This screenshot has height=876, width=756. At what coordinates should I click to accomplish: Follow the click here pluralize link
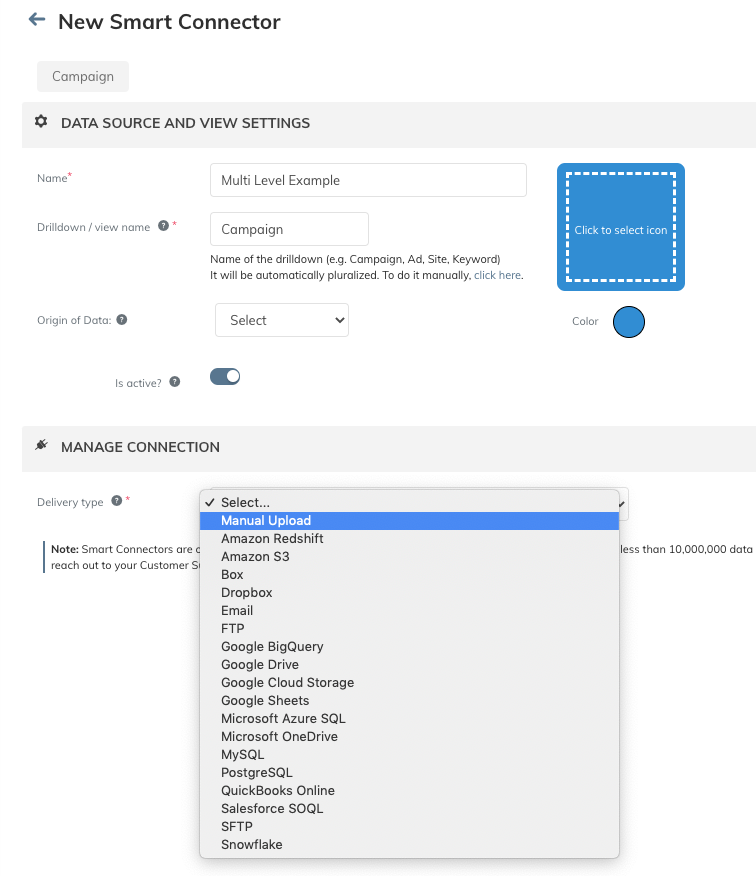(x=497, y=275)
